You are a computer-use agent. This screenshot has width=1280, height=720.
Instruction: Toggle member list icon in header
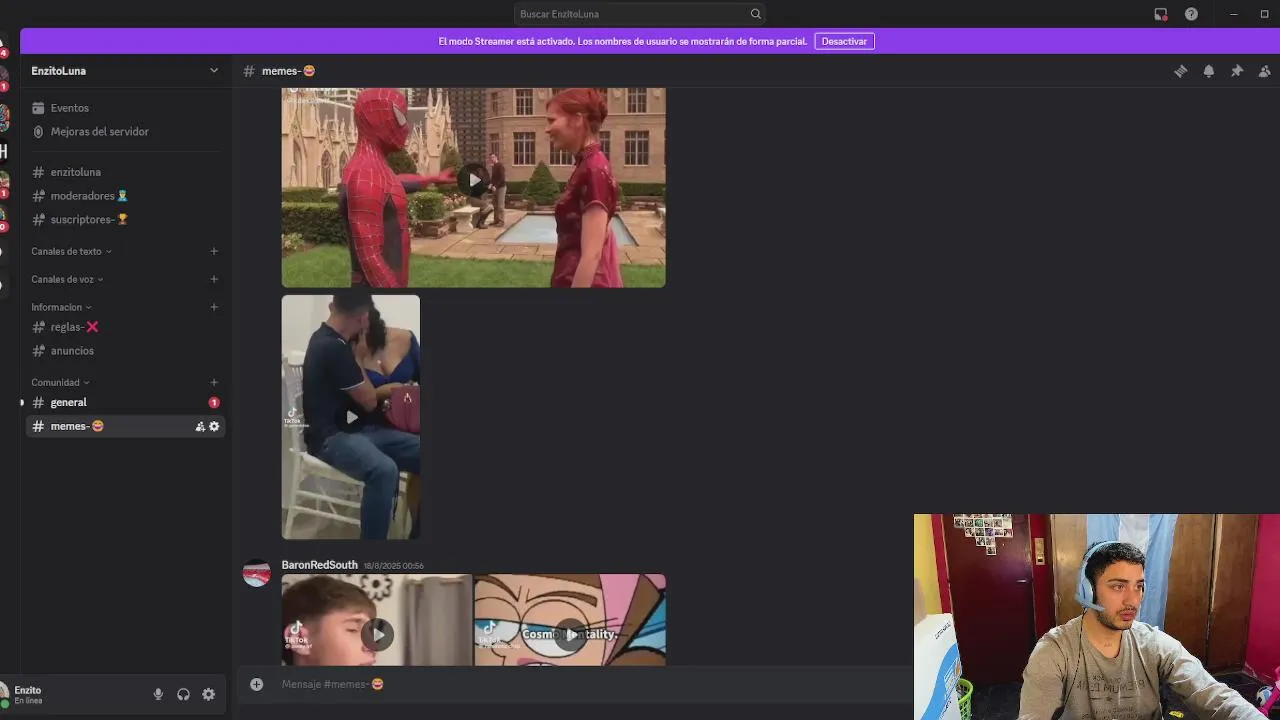click(x=1264, y=71)
